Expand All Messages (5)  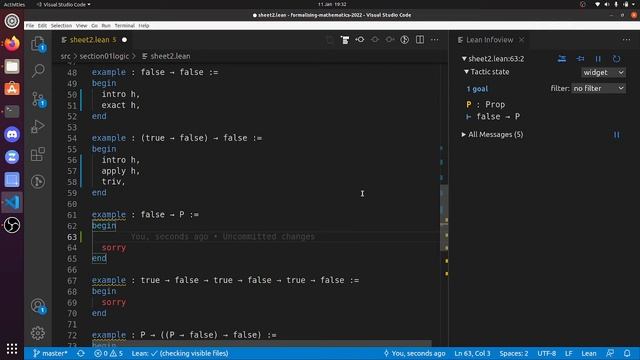pyautogui.click(x=492, y=135)
